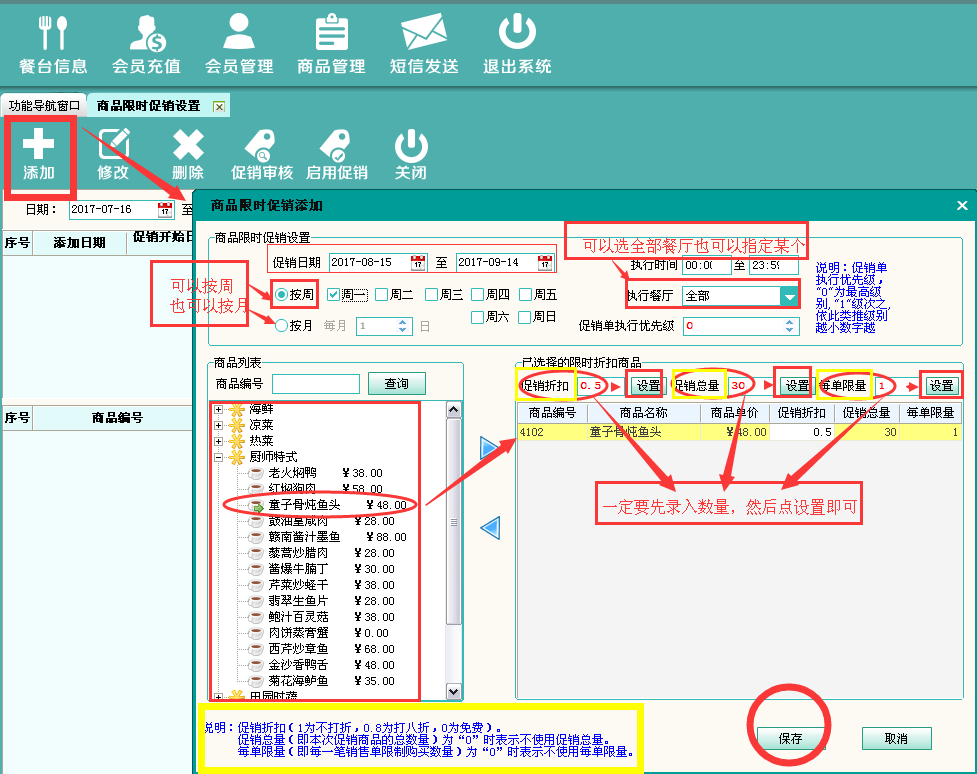
Task: Select the 按月 radio button
Action: coord(282,325)
